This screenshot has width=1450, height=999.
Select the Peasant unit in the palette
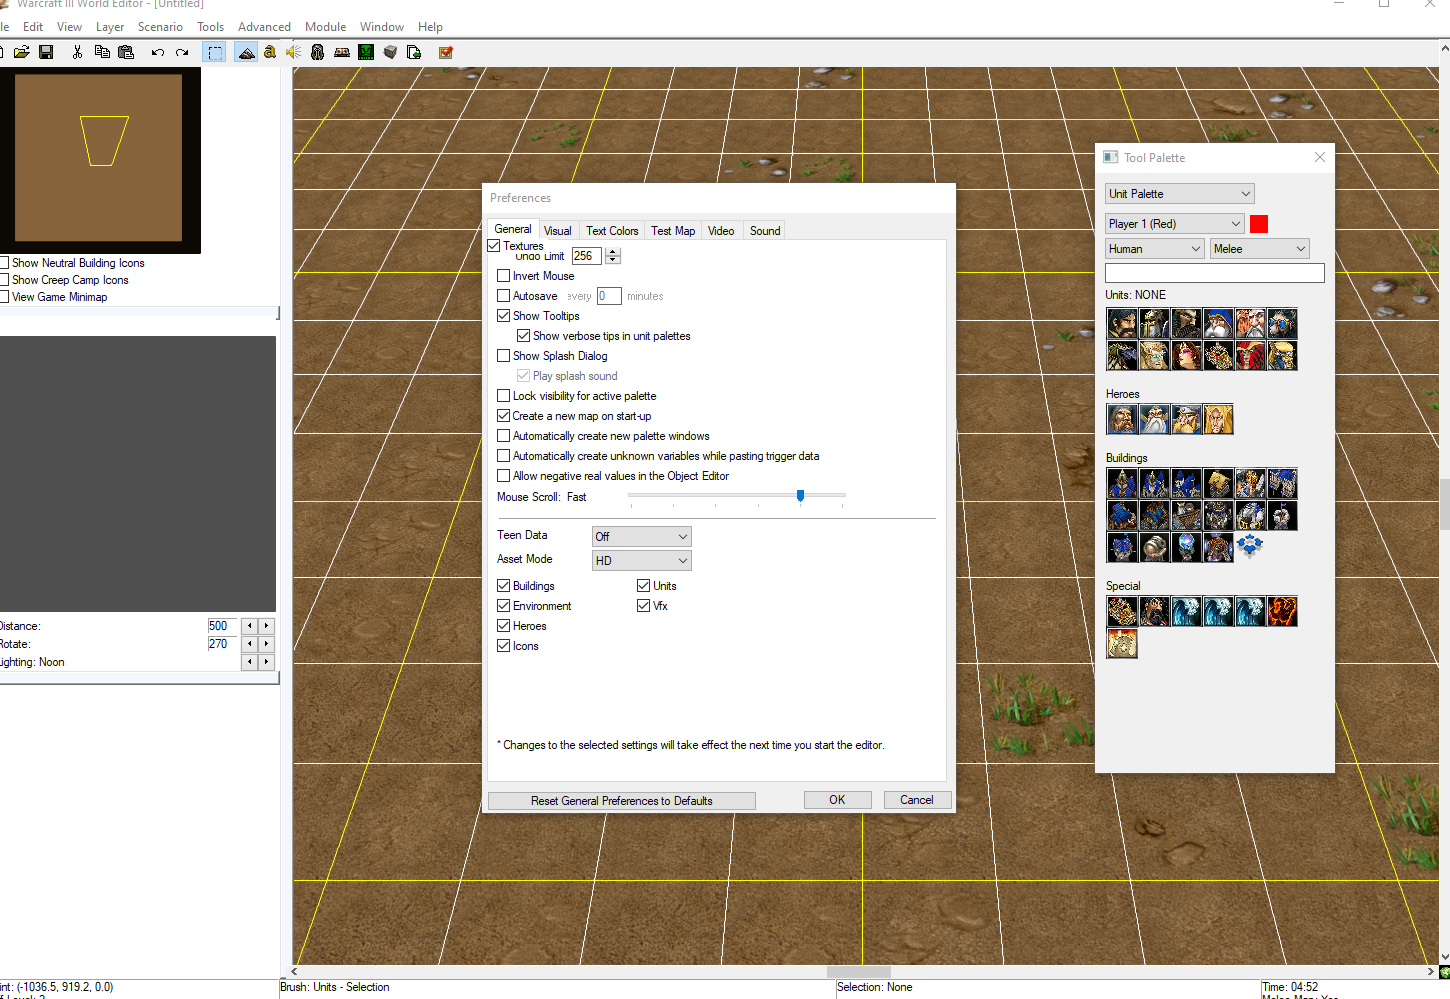[x=1122, y=323]
